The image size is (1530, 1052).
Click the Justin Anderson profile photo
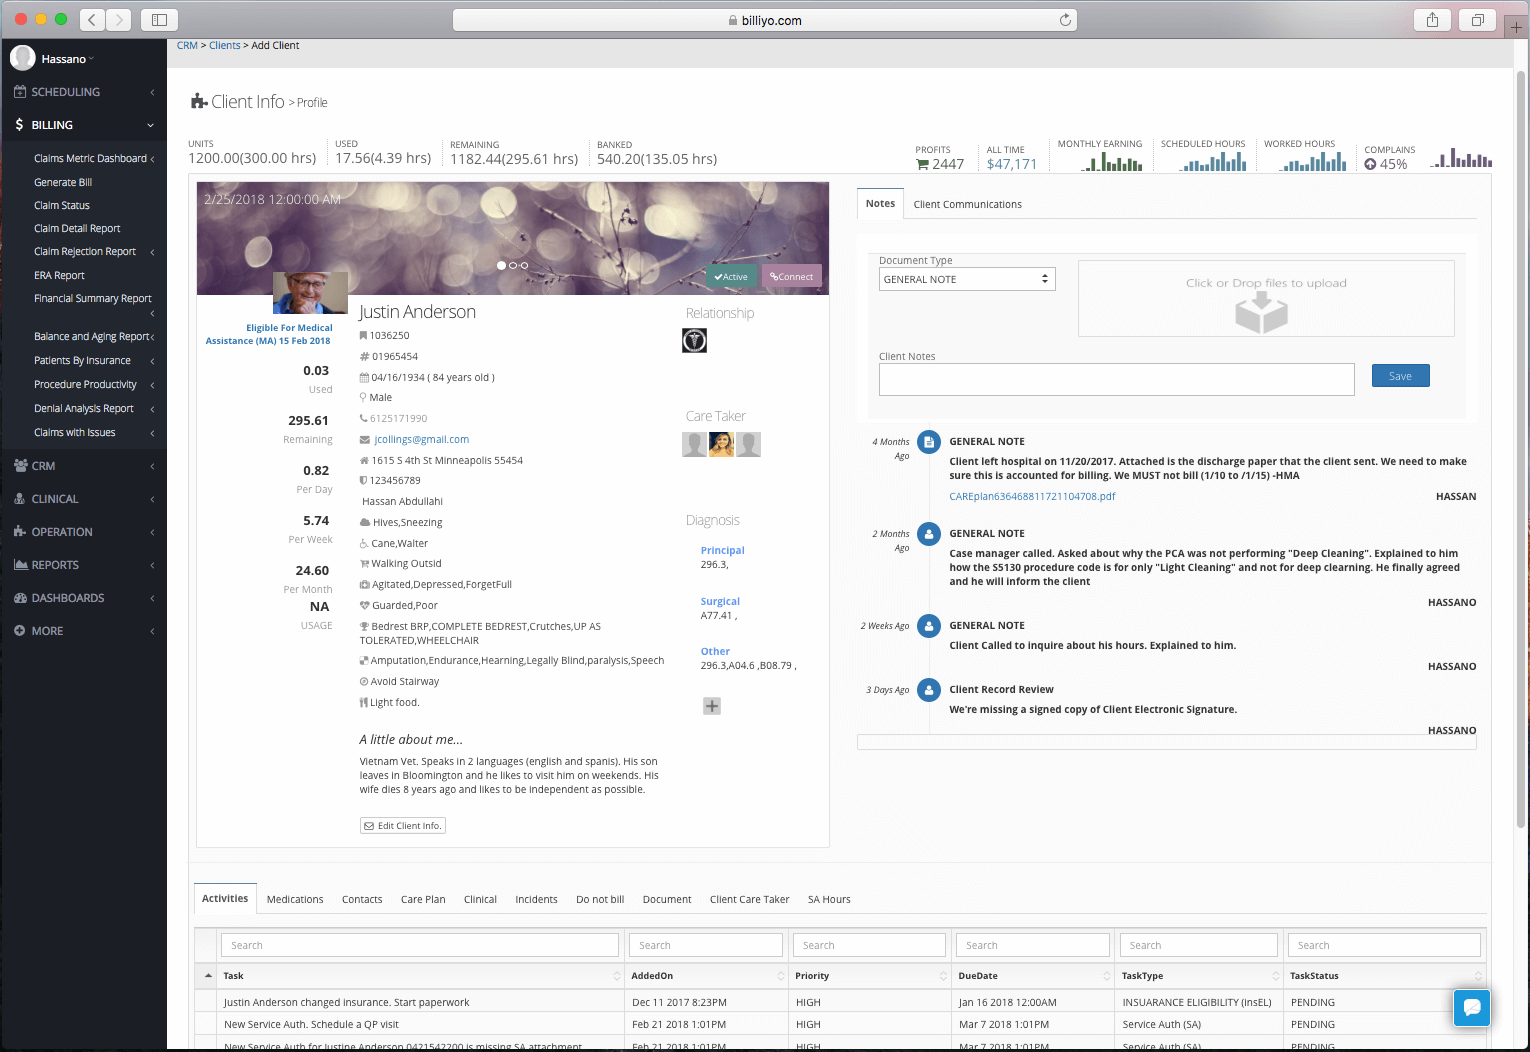click(x=310, y=292)
